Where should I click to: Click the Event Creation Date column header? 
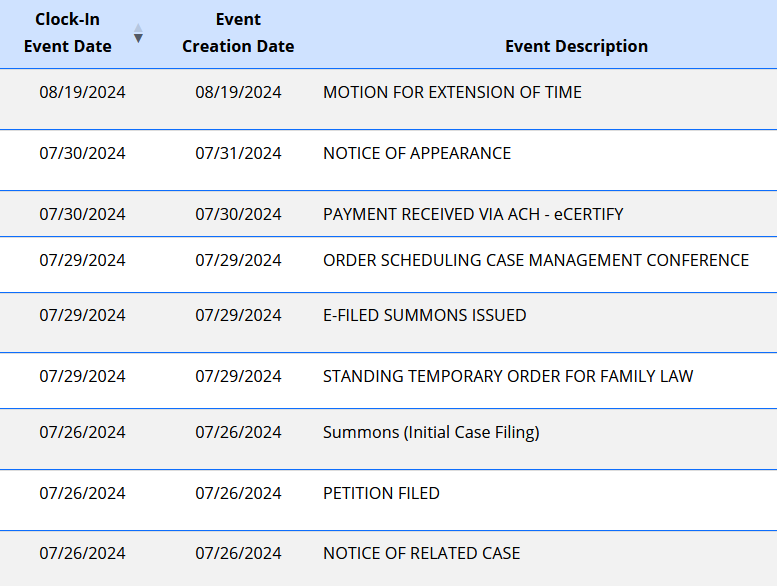(x=238, y=33)
